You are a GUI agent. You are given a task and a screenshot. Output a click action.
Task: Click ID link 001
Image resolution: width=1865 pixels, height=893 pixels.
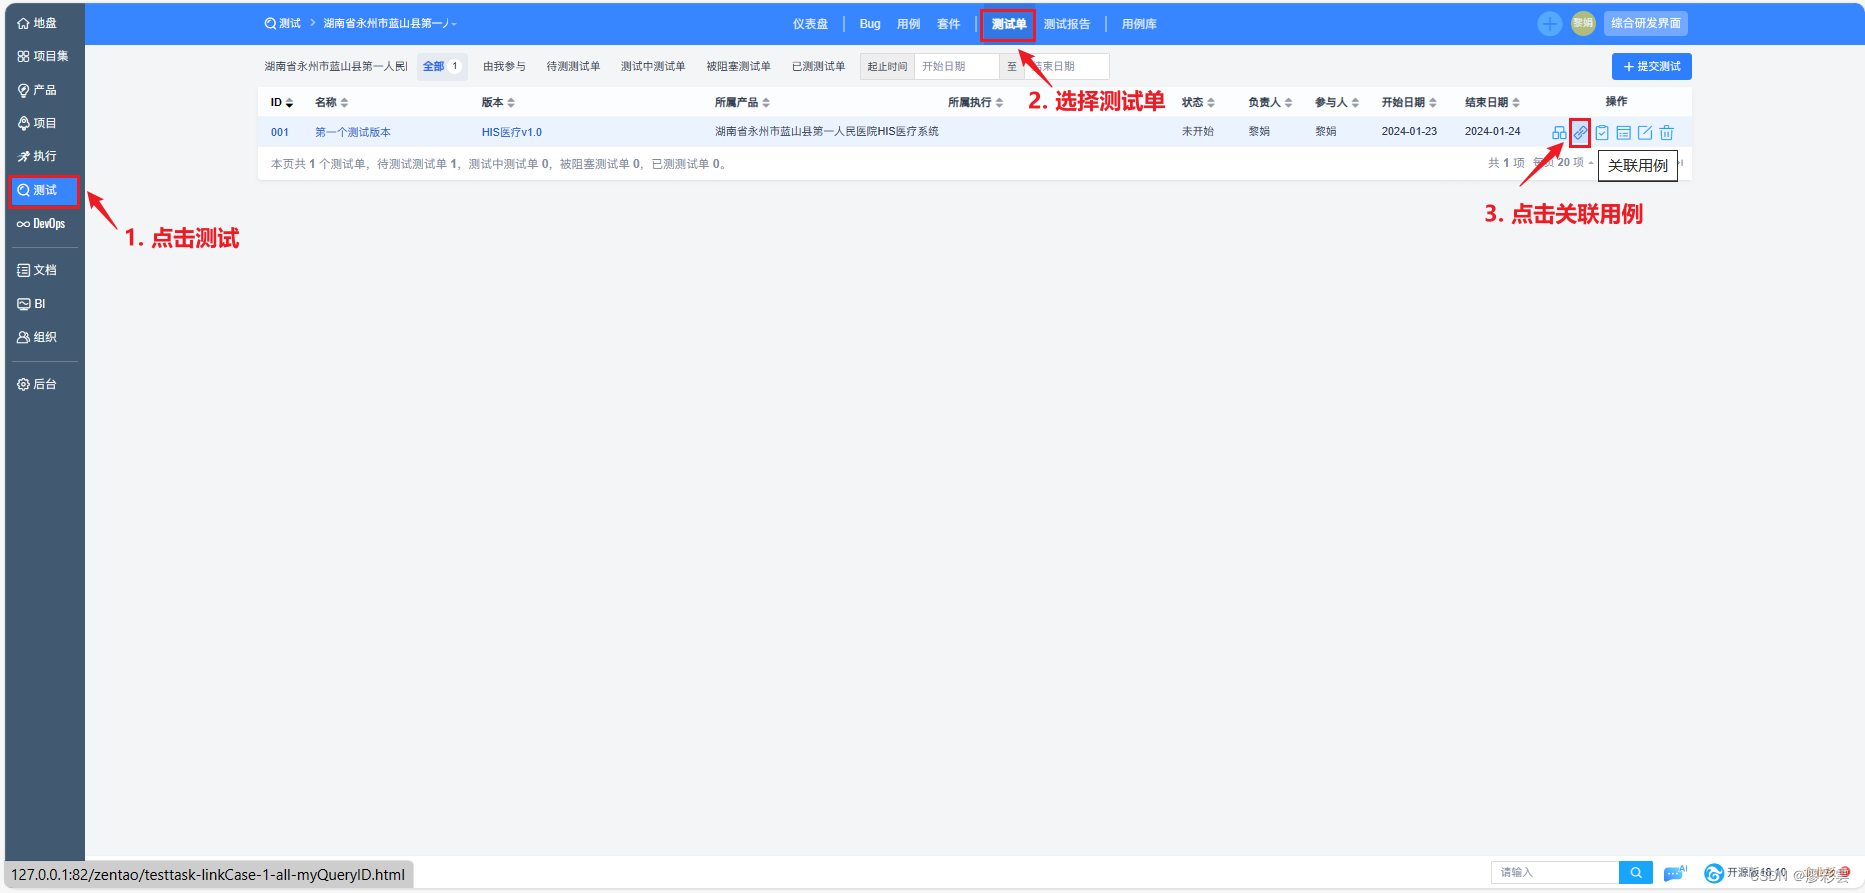(x=280, y=132)
